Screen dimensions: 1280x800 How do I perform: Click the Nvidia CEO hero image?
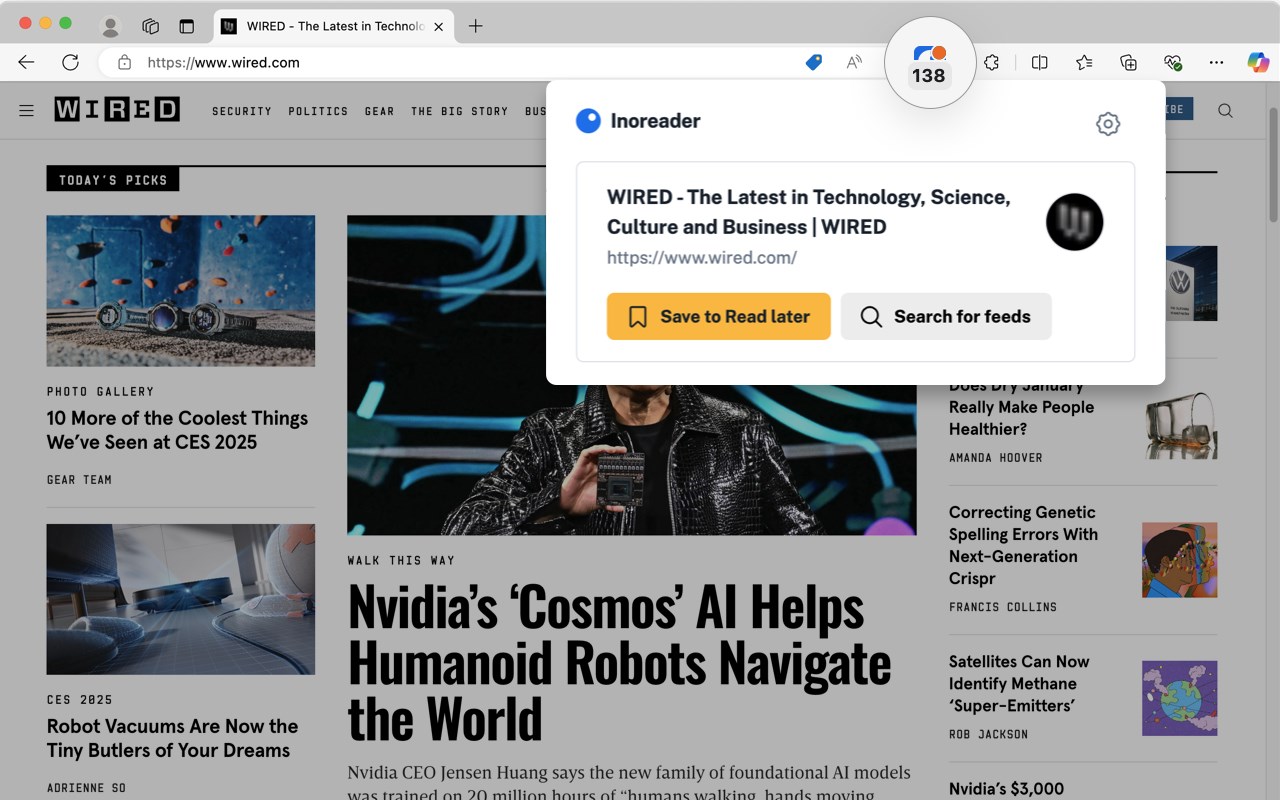631,460
